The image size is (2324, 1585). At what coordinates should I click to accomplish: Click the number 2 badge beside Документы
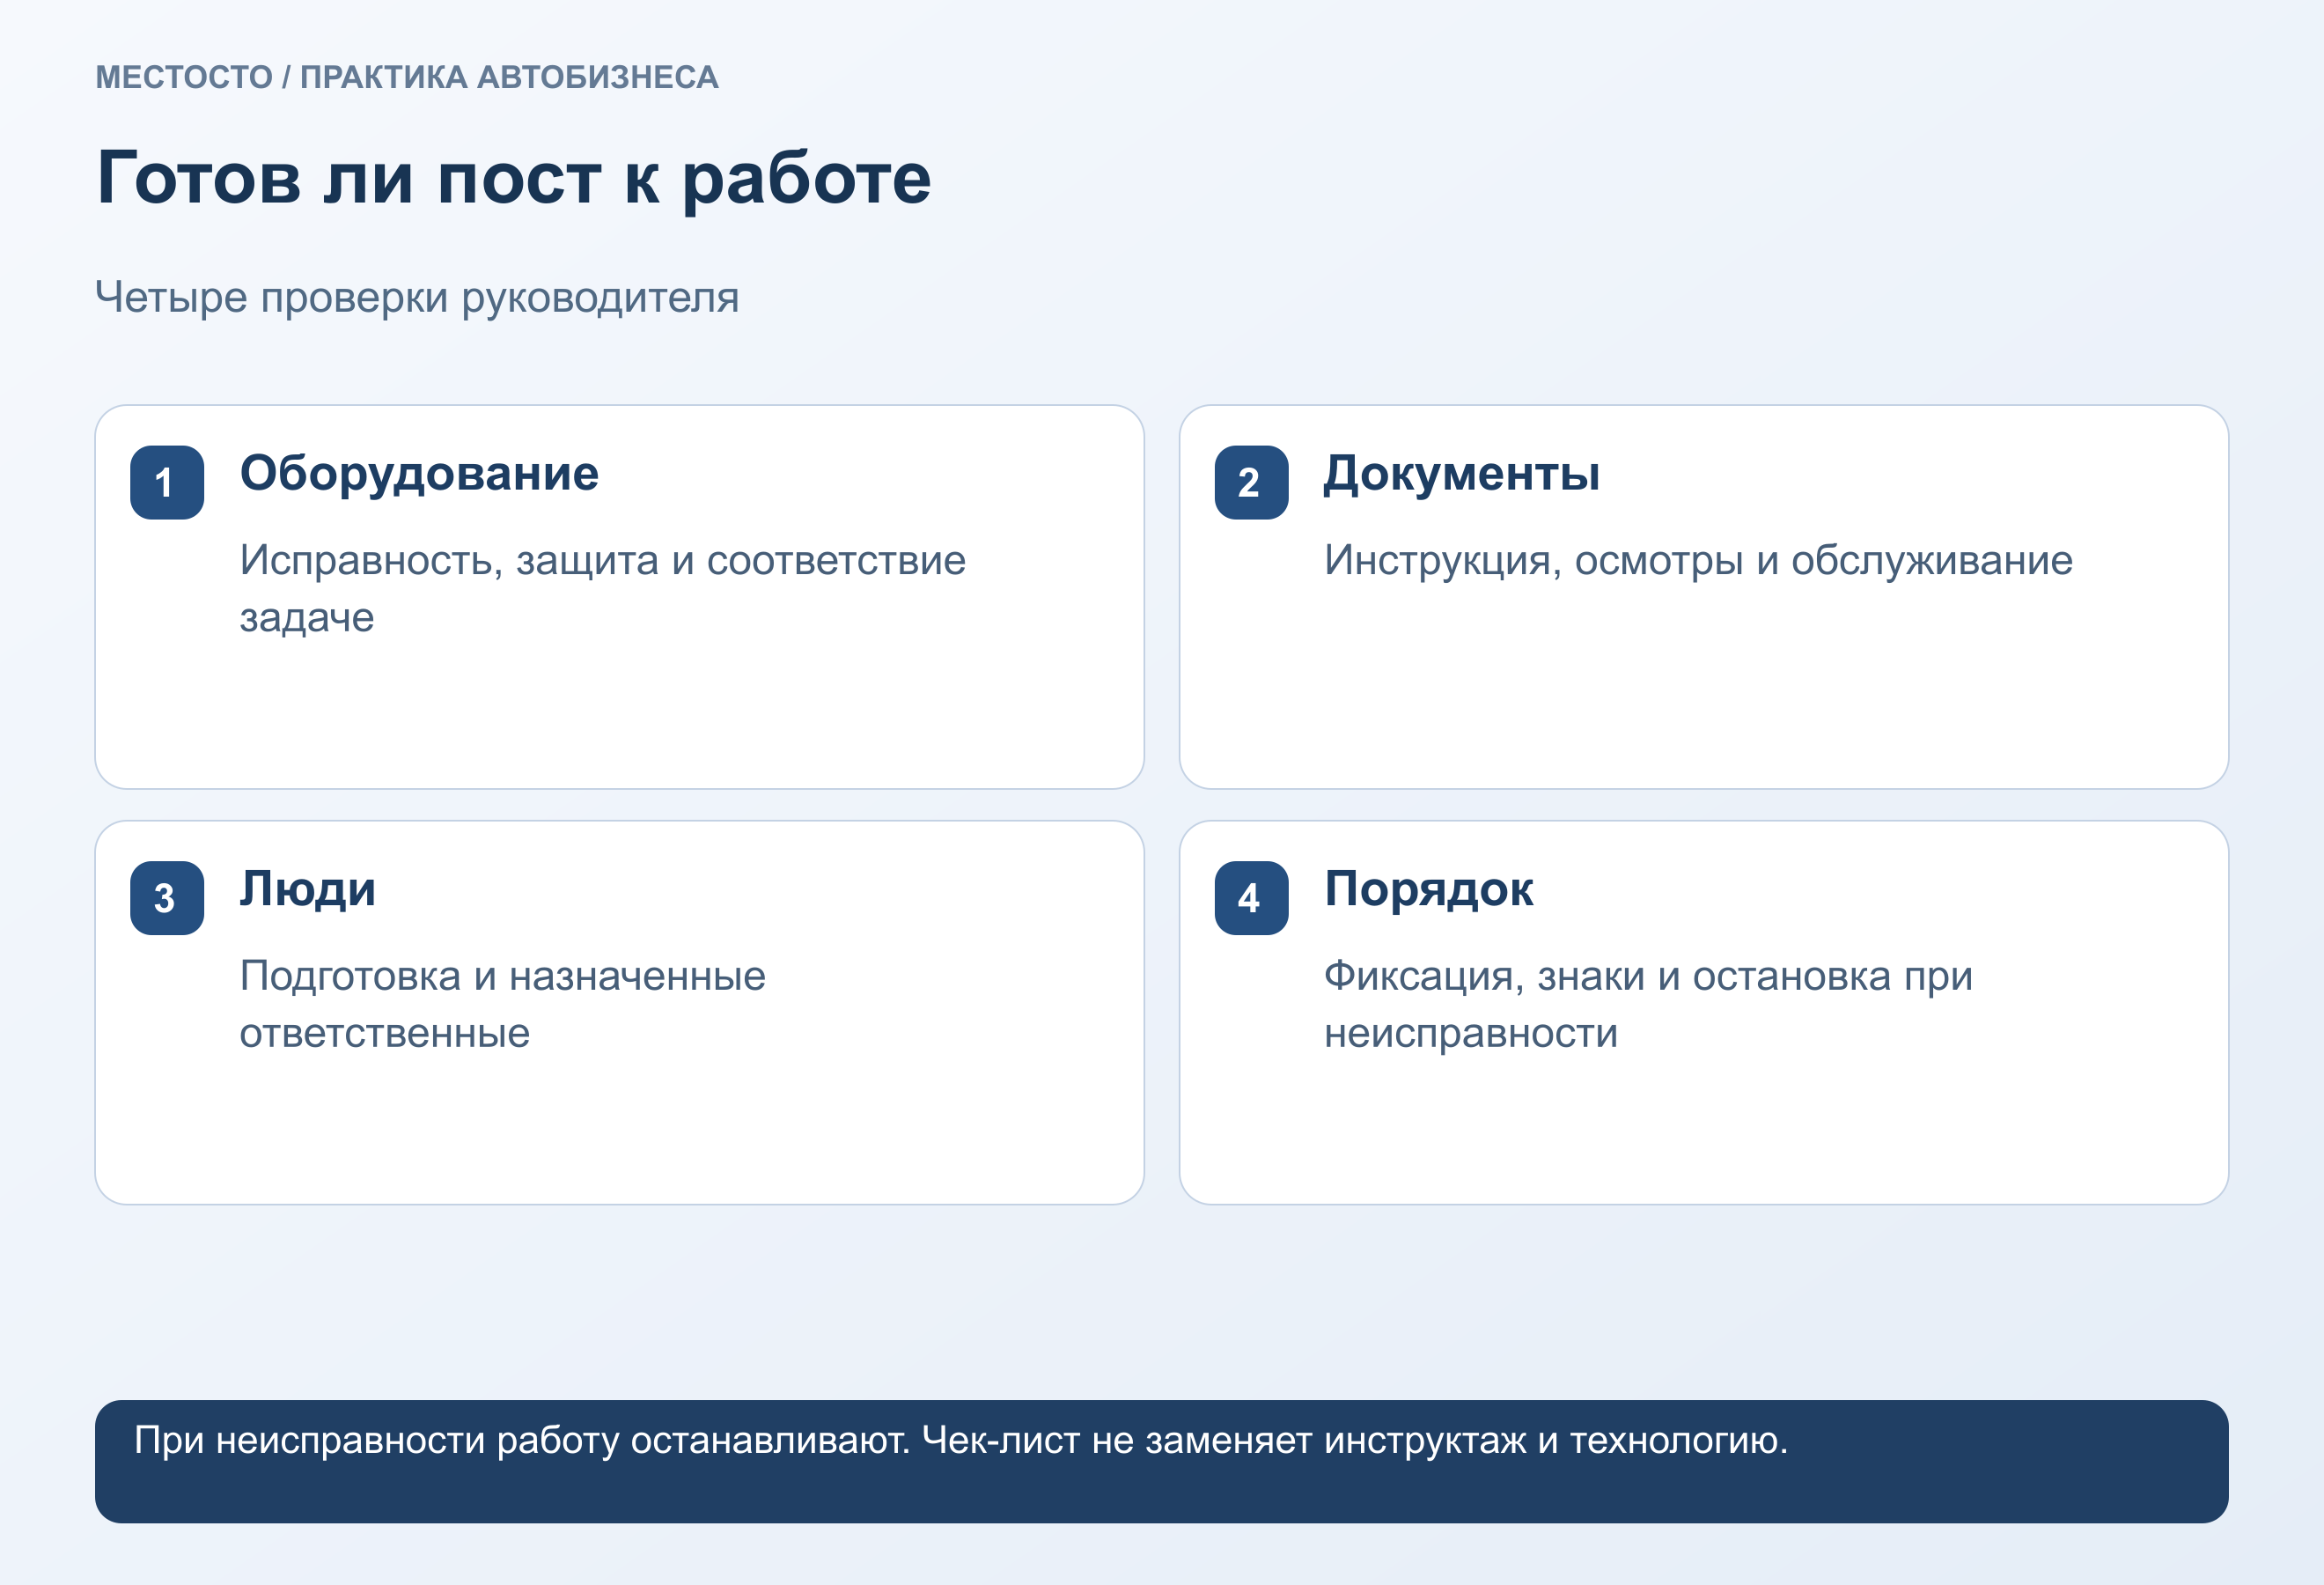1251,482
